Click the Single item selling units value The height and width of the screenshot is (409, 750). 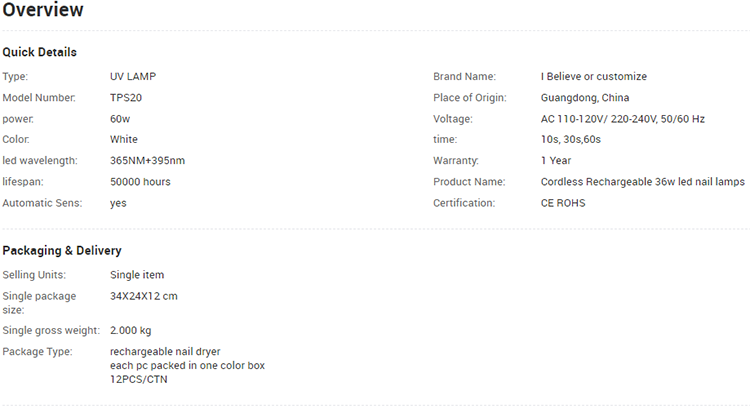point(137,275)
